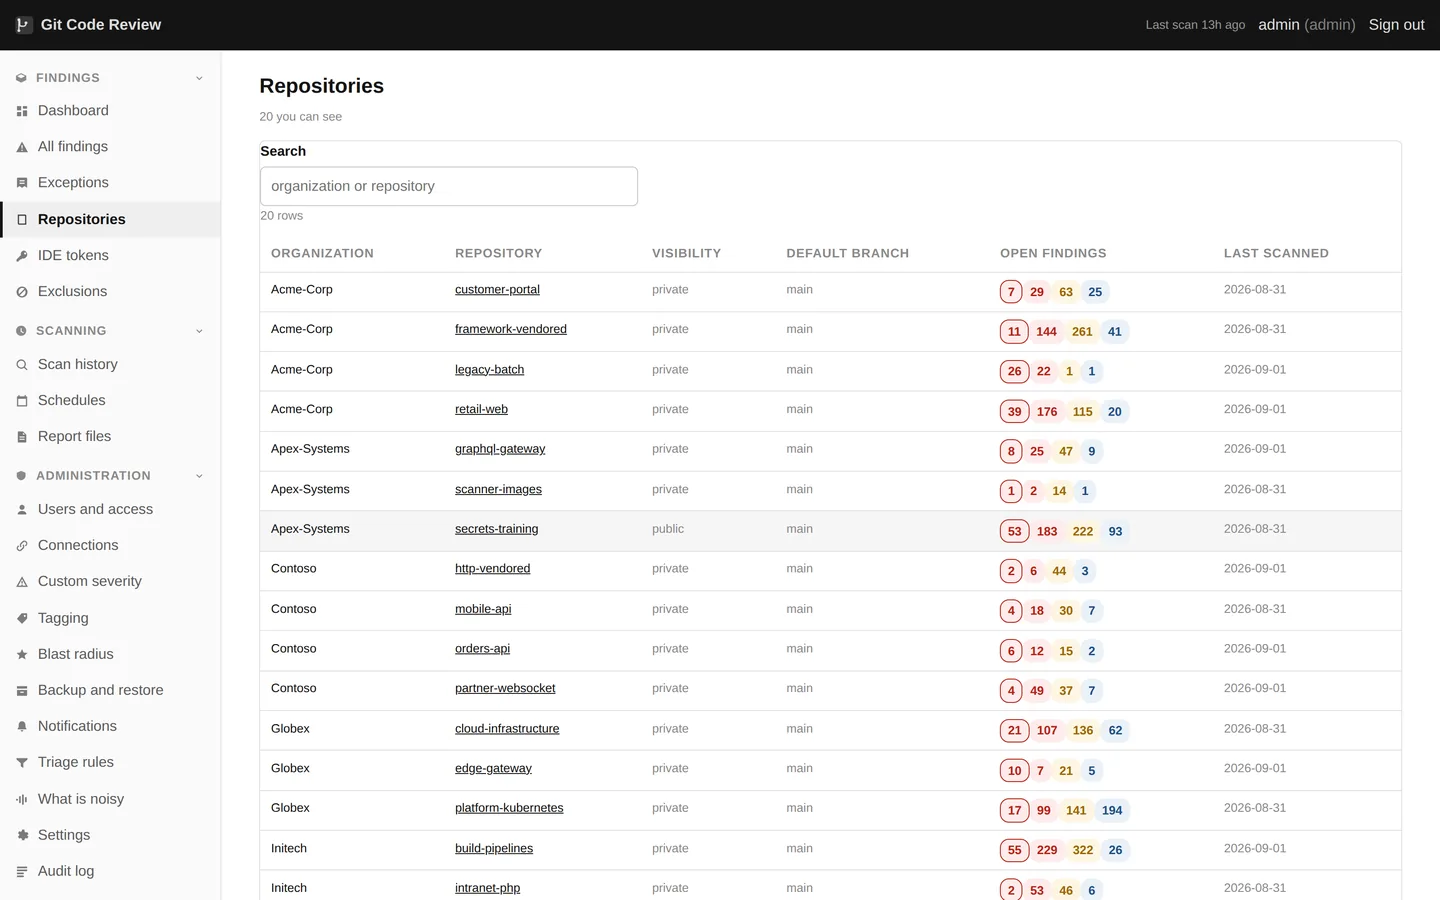This screenshot has width=1440, height=900.
Task: Collapse the Scanning section chevron
Action: point(199,331)
